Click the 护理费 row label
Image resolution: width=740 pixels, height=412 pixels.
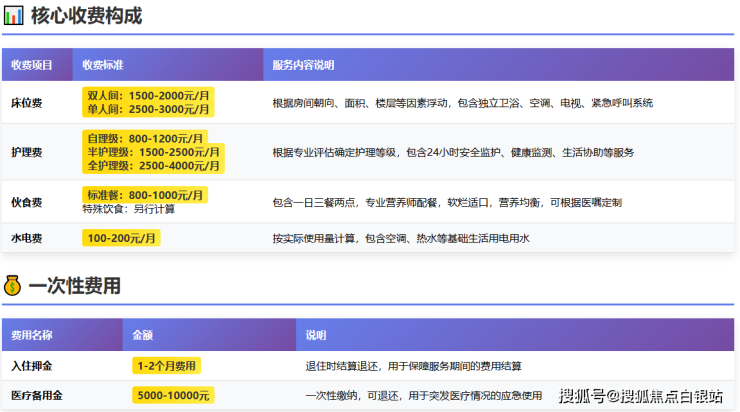[x=26, y=152]
